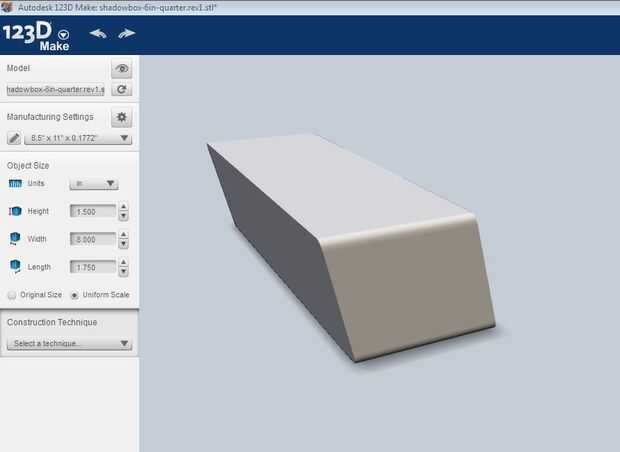Reload the model with the refresh icon
Image resolution: width=620 pixels, height=452 pixels.
pos(121,89)
